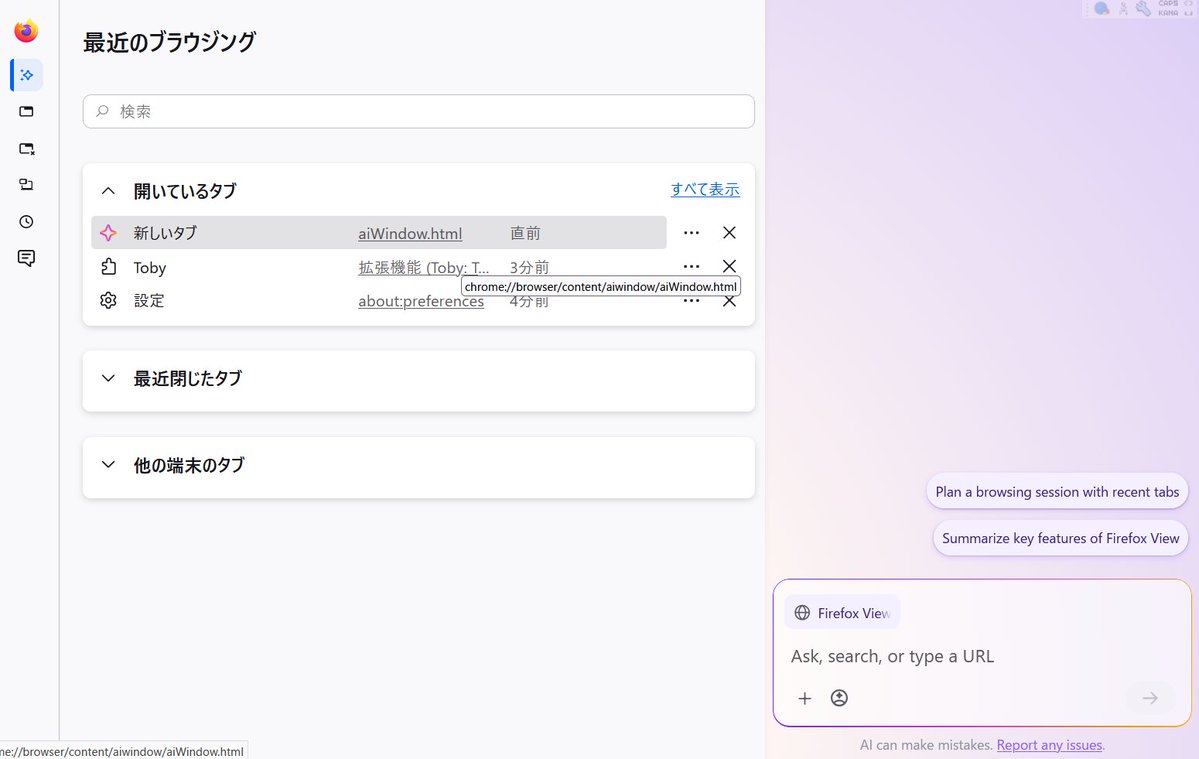Screen dimensions: 1199x759
Task: Select the 新しいタブ row title
Action: tap(165, 233)
